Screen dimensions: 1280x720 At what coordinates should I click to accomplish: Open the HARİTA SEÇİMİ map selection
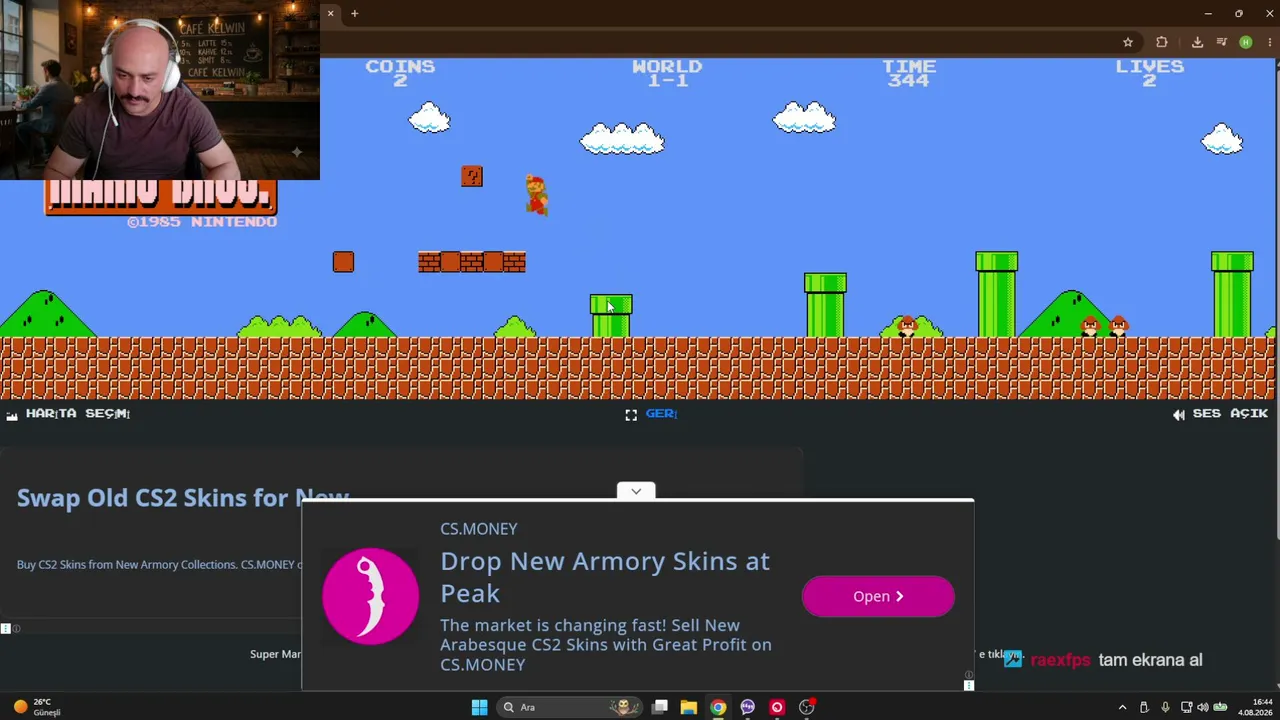[x=69, y=414]
